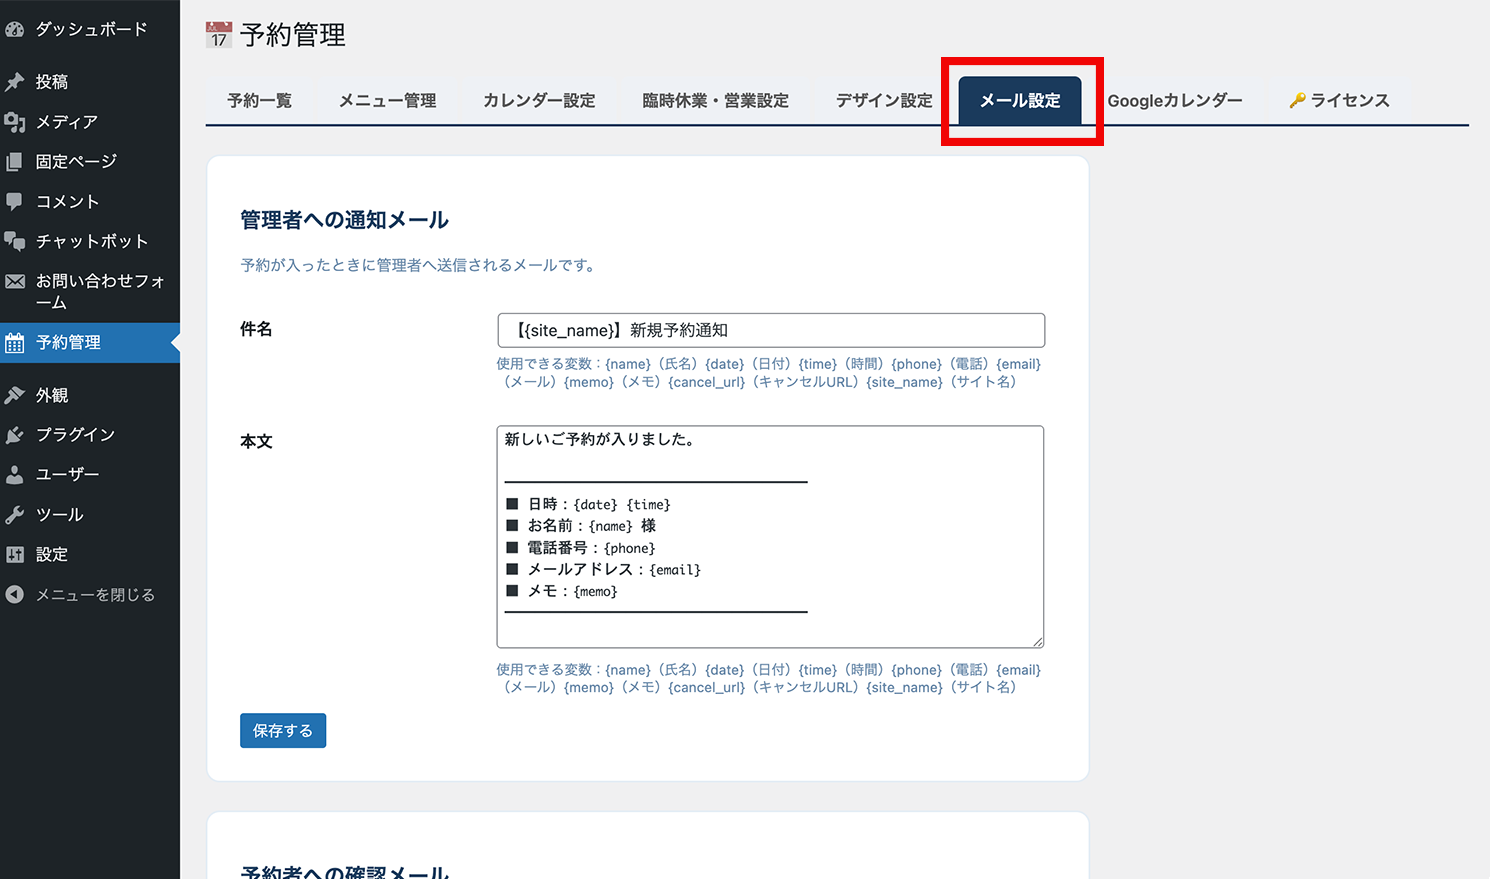Switch to the 予約一覧 tab
1490x879 pixels.
tap(259, 101)
